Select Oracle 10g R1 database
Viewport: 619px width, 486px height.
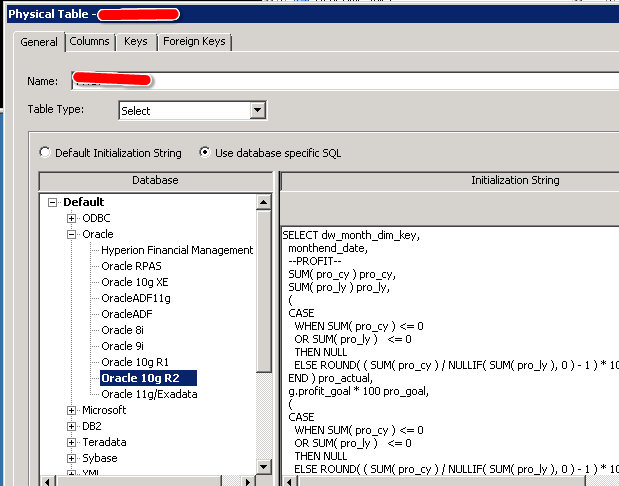(135, 362)
